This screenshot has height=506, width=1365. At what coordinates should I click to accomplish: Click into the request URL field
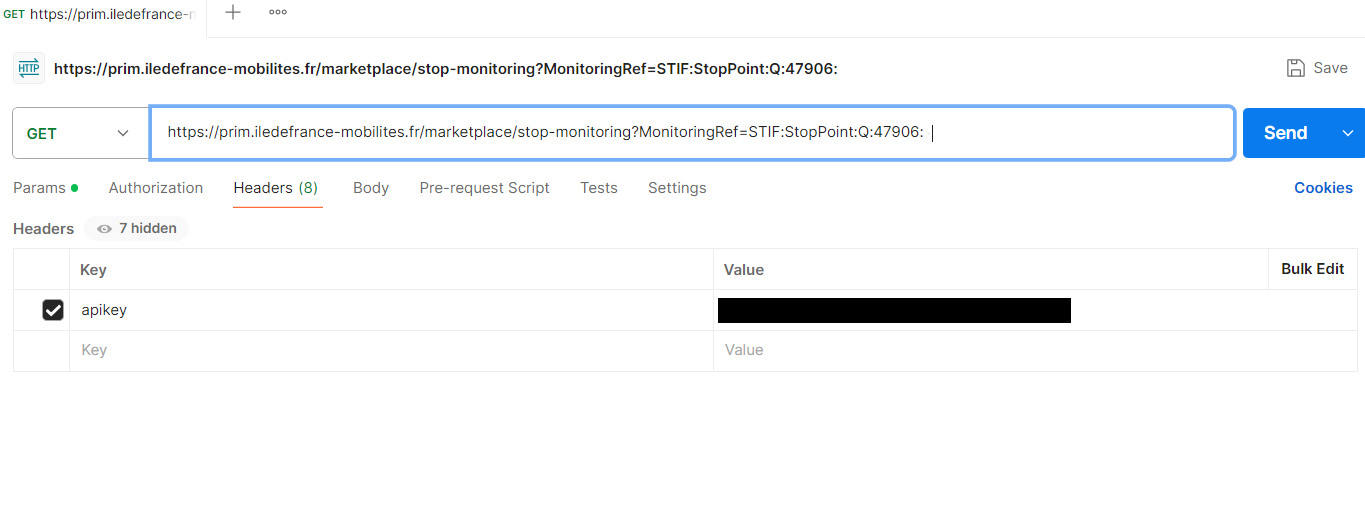pyautogui.click(x=692, y=133)
